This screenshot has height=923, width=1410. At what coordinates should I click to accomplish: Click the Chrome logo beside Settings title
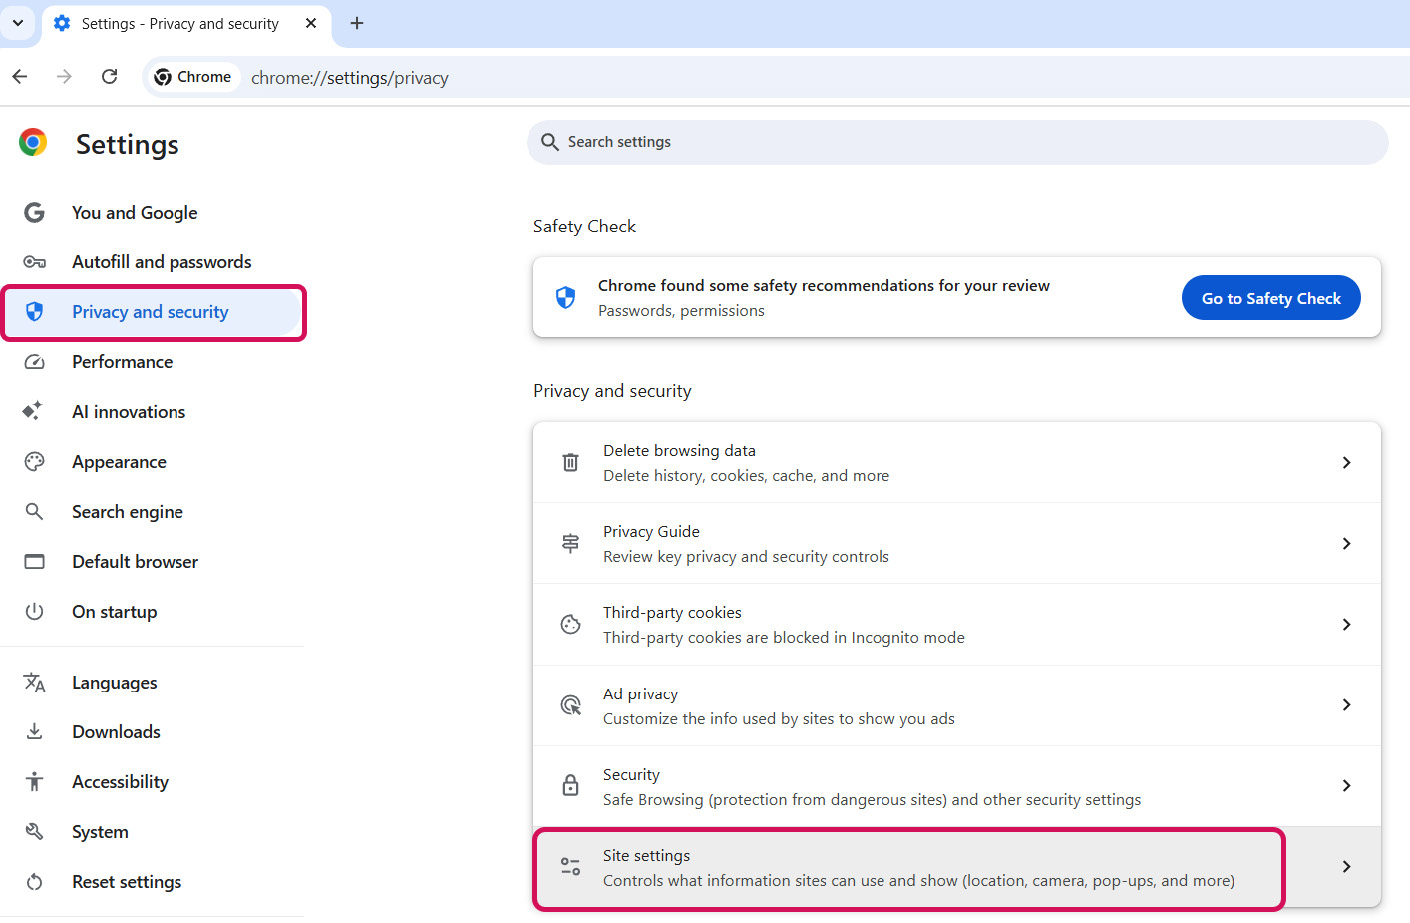pos(33,143)
